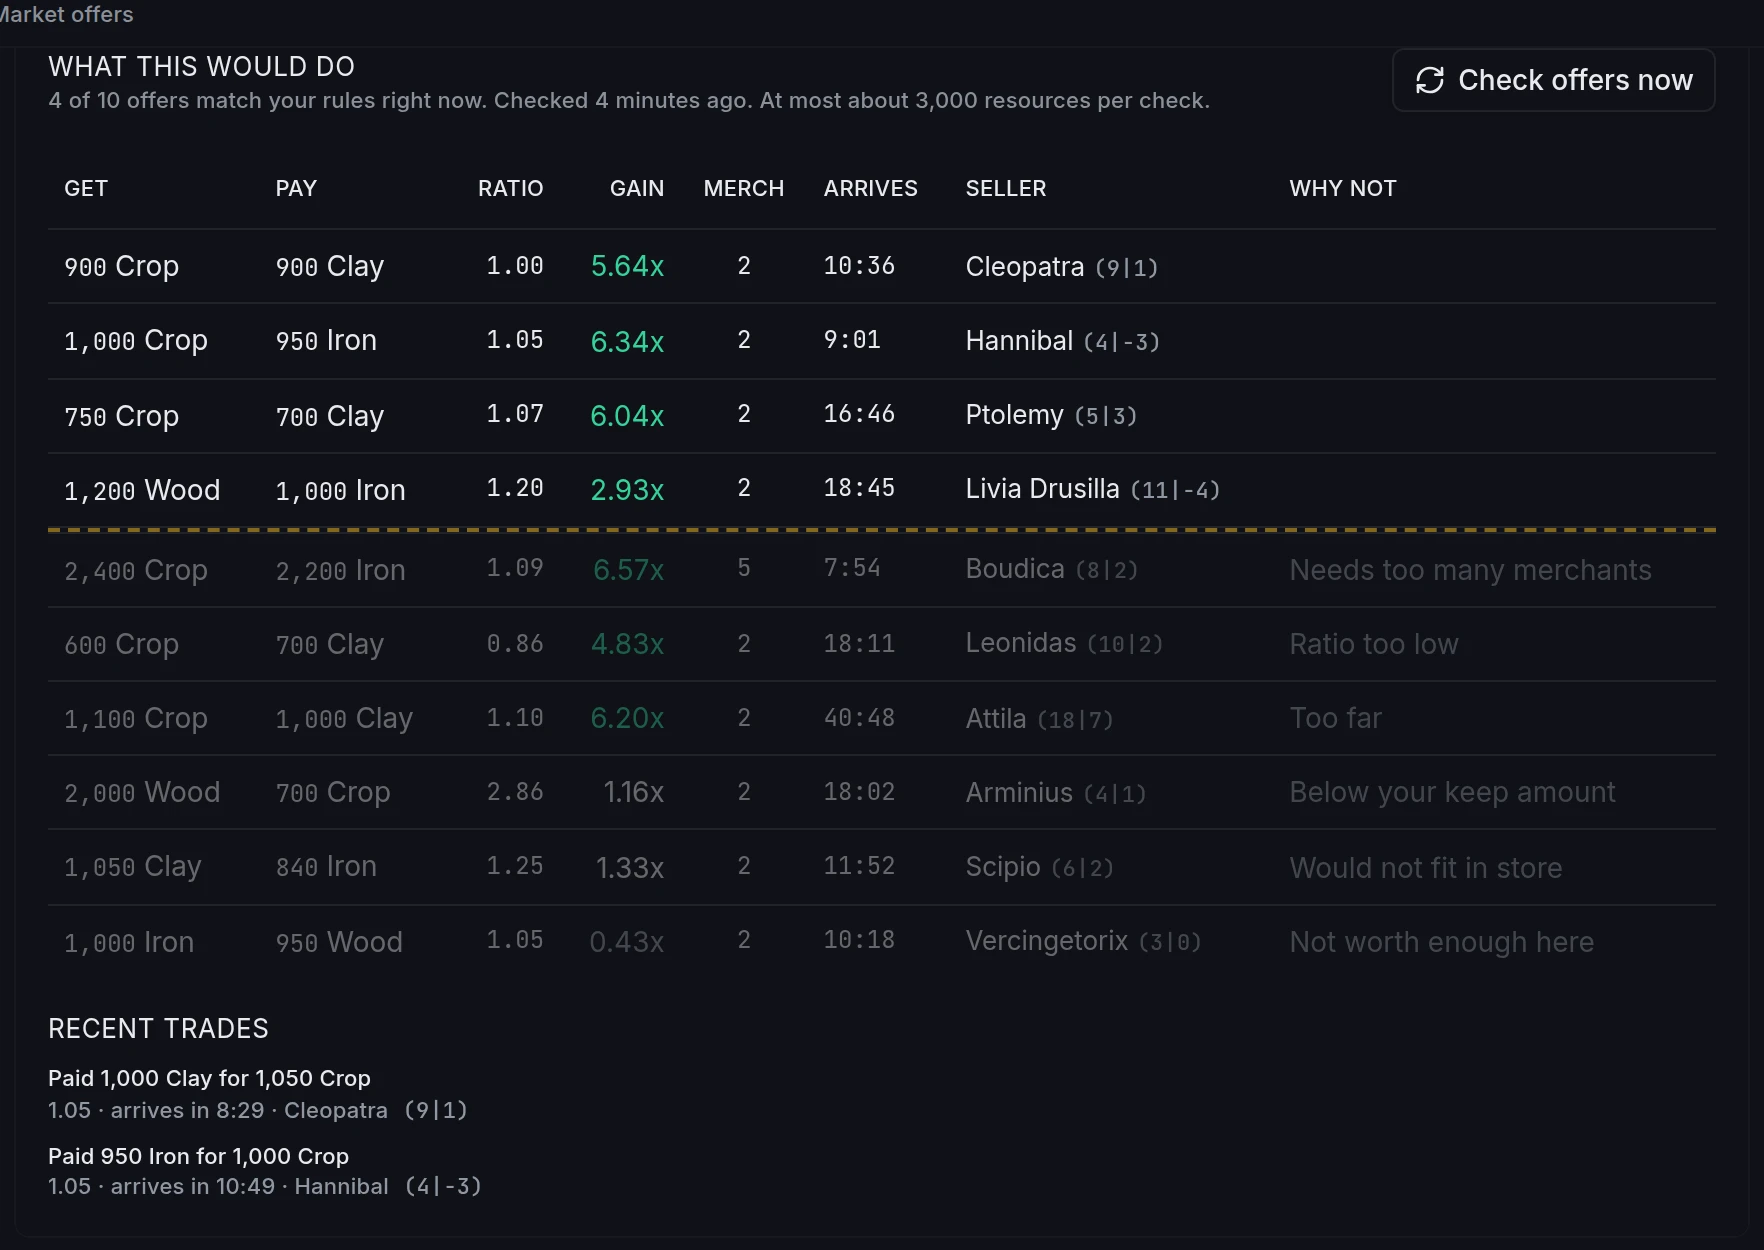This screenshot has width=1764, height=1250.
Task: Click the 2.93x gain value
Action: [x=627, y=490]
